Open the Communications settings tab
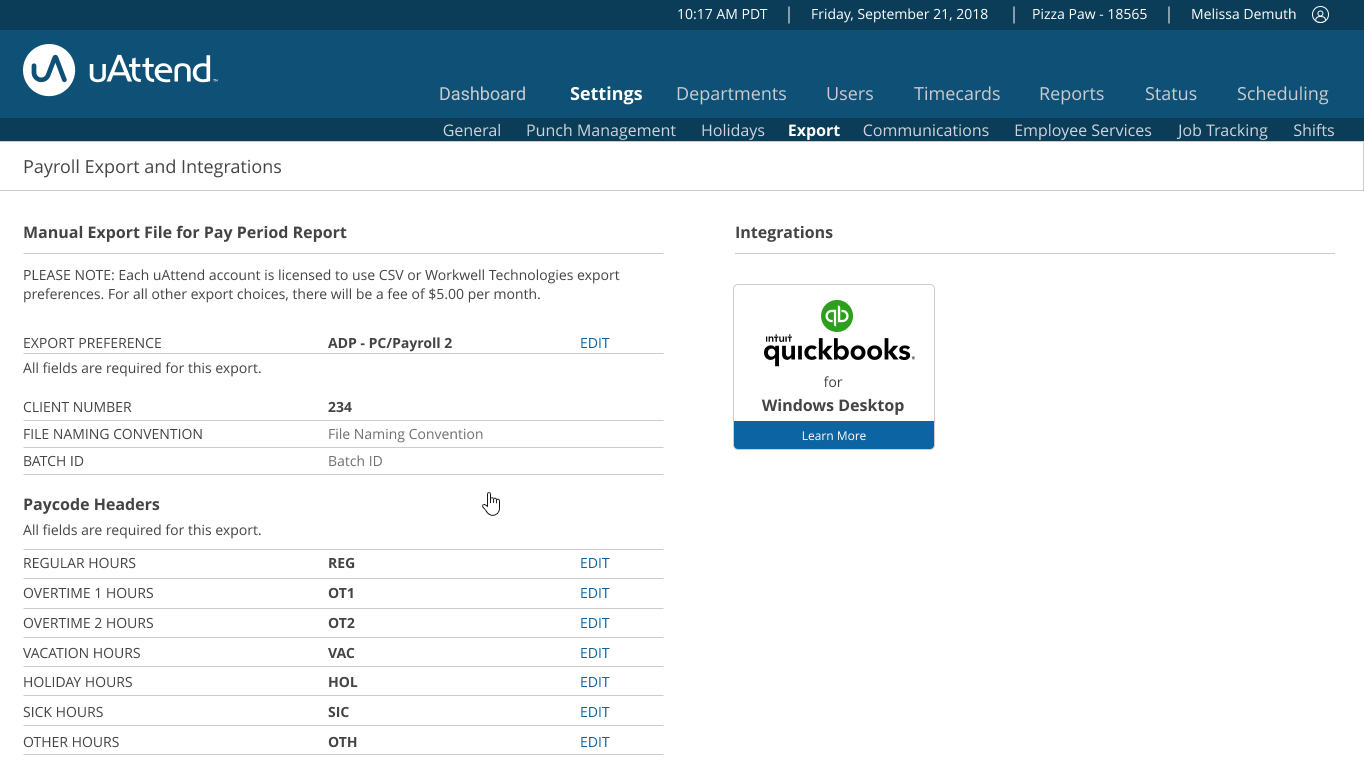 925,130
